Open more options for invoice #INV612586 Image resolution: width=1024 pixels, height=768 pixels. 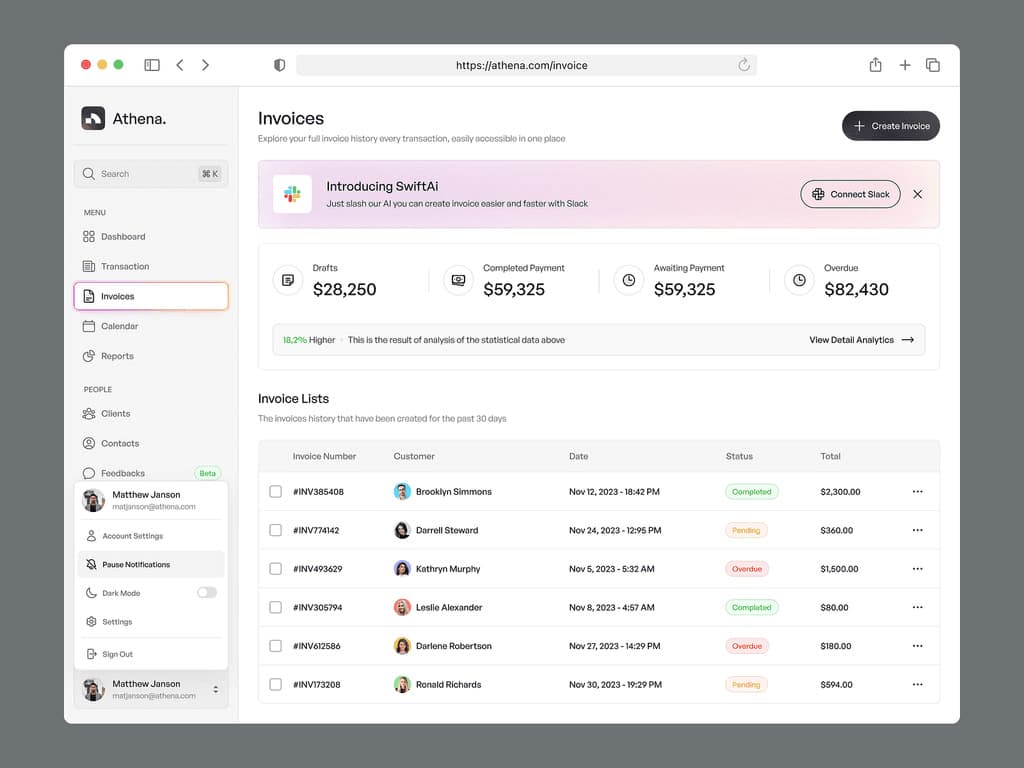pyautogui.click(x=918, y=646)
